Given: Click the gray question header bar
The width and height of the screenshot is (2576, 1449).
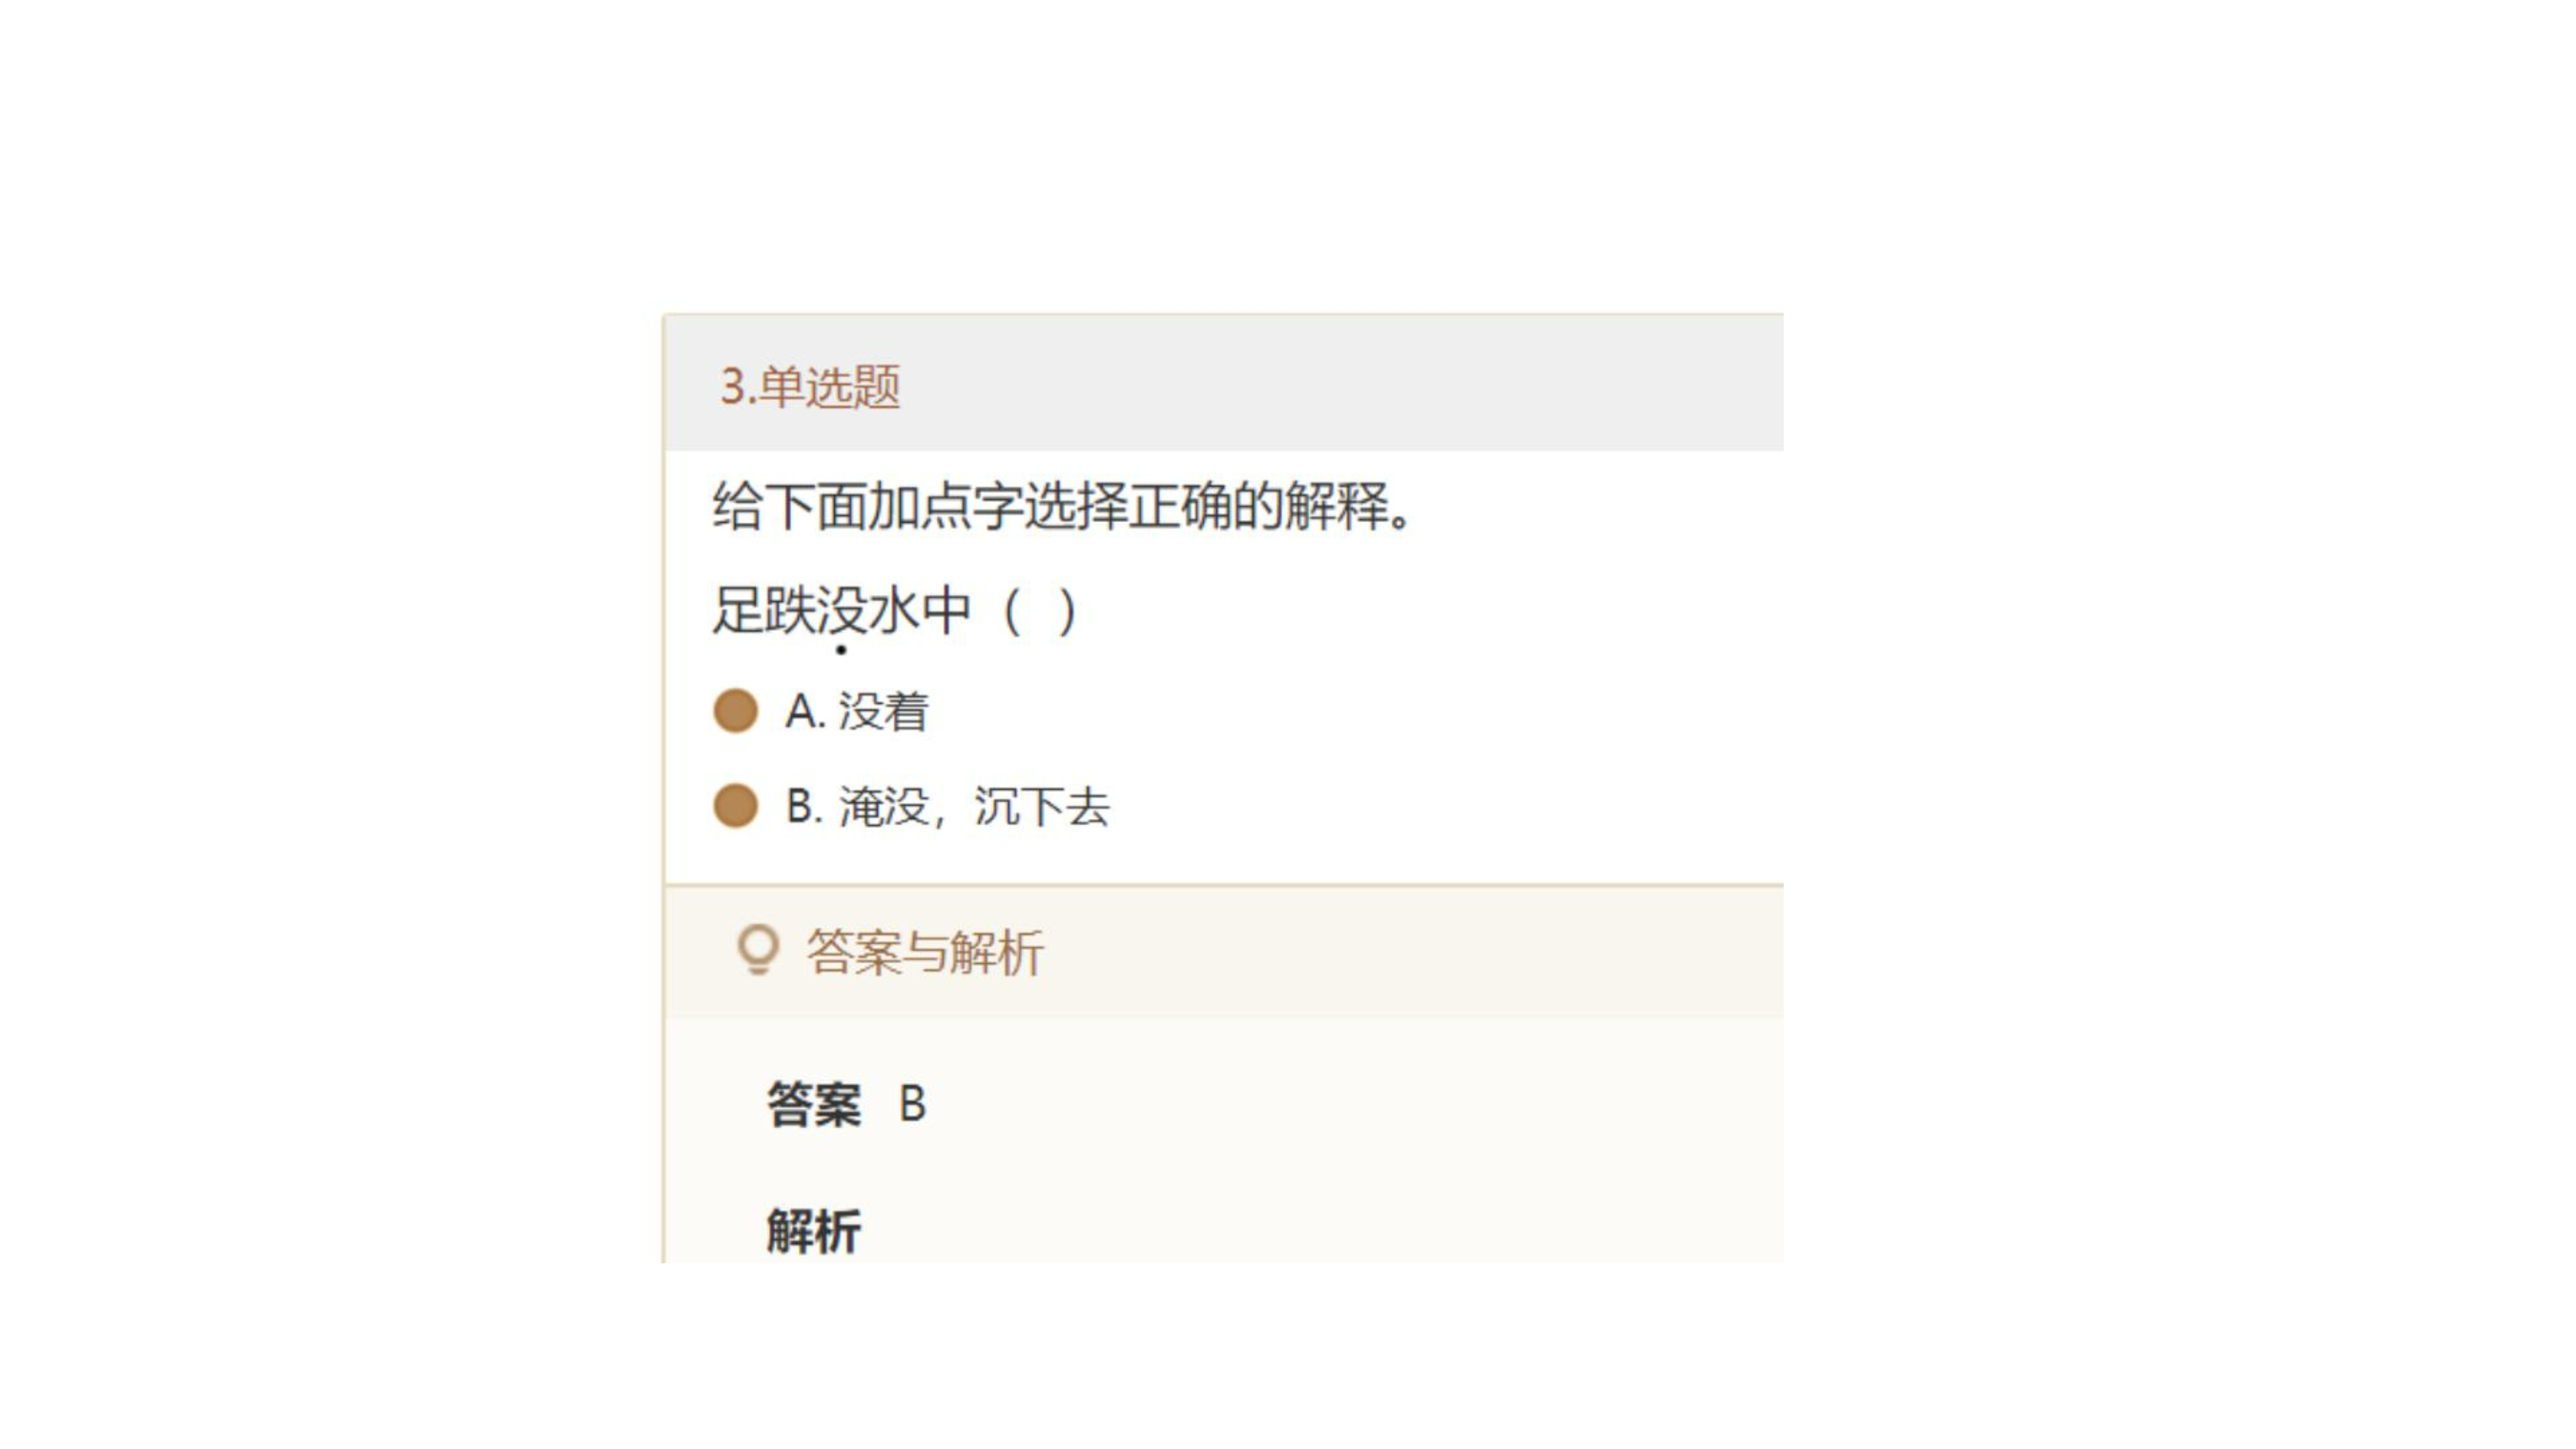Looking at the screenshot, I should [1224, 383].
